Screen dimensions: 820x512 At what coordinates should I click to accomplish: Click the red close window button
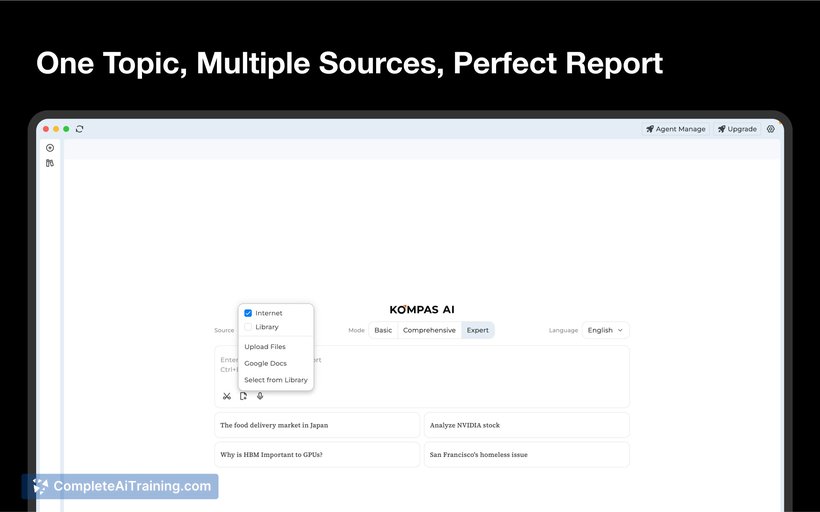click(46, 129)
